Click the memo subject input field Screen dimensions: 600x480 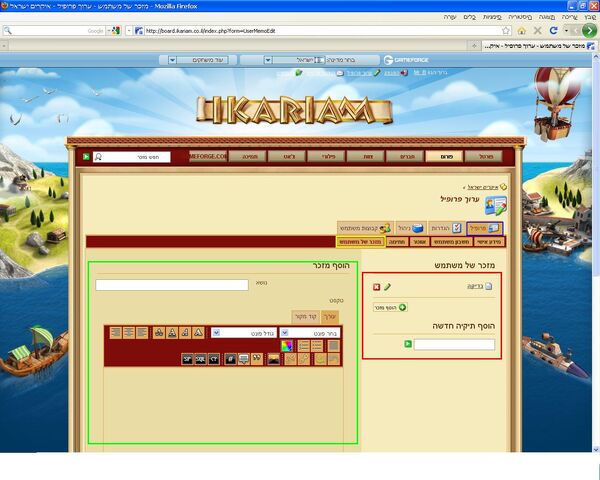(172, 285)
